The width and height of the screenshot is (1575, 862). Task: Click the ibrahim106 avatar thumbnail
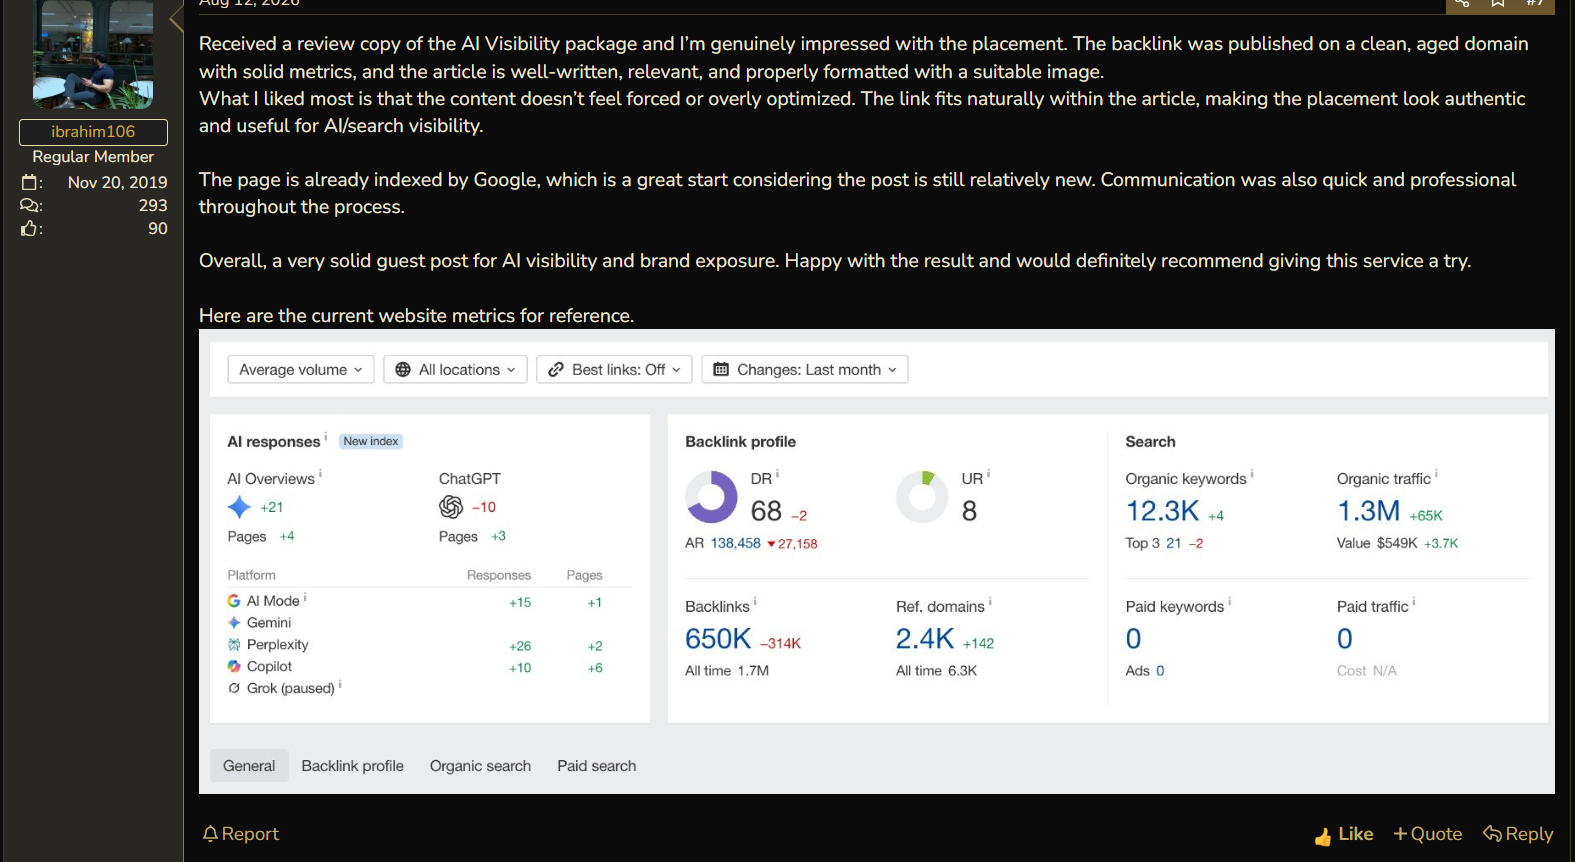(93, 54)
